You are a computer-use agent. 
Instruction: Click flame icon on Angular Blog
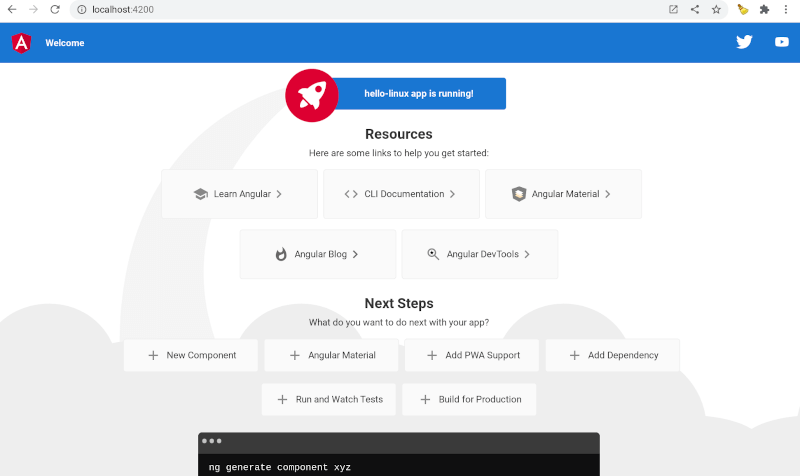281,254
